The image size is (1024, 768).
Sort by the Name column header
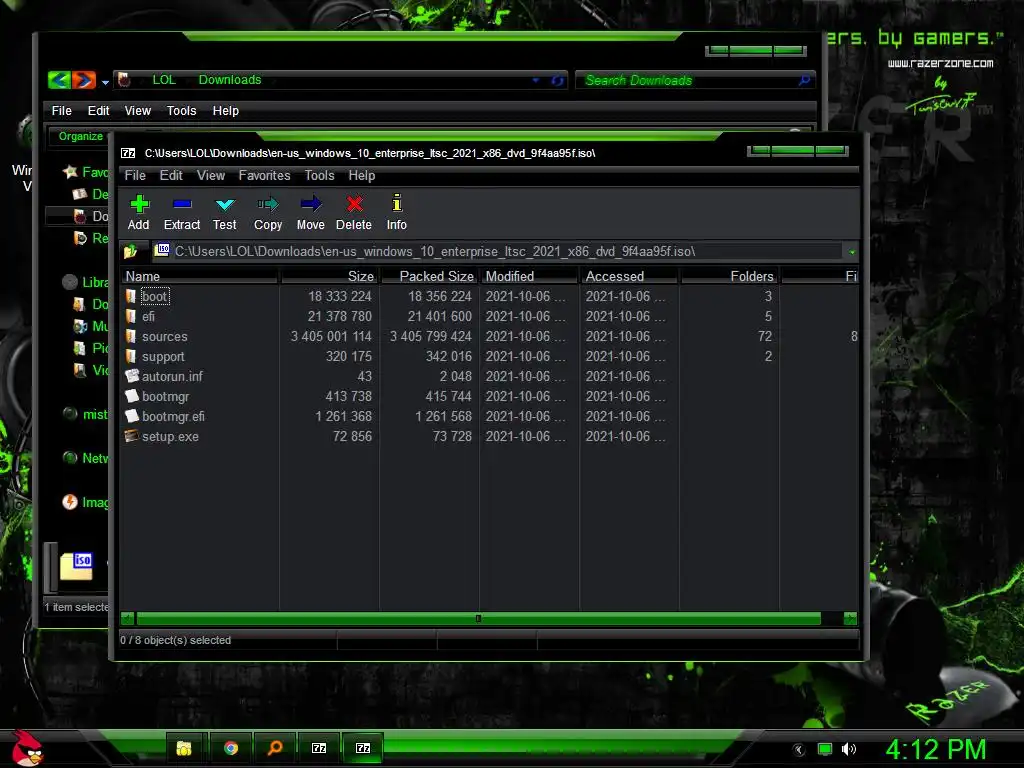200,276
